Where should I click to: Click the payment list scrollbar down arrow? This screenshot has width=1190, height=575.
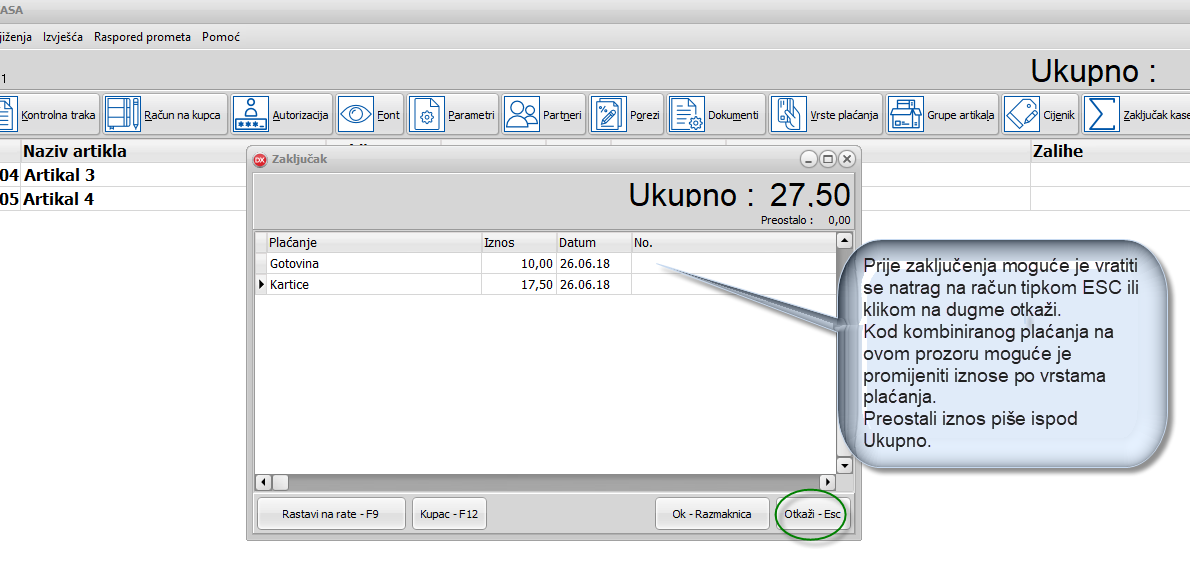click(844, 466)
